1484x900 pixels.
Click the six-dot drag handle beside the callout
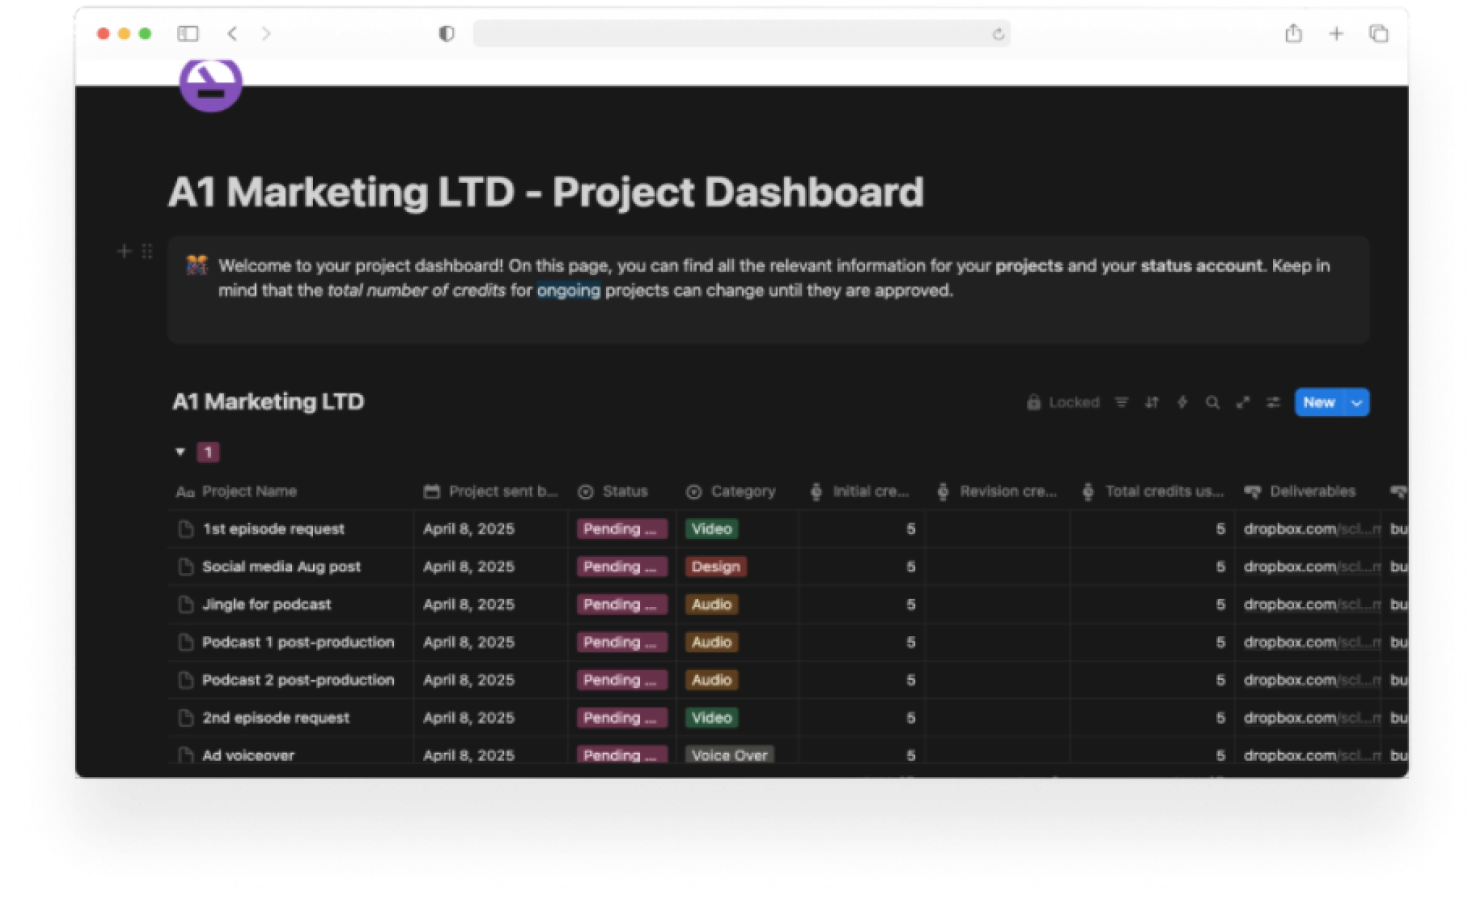(147, 251)
